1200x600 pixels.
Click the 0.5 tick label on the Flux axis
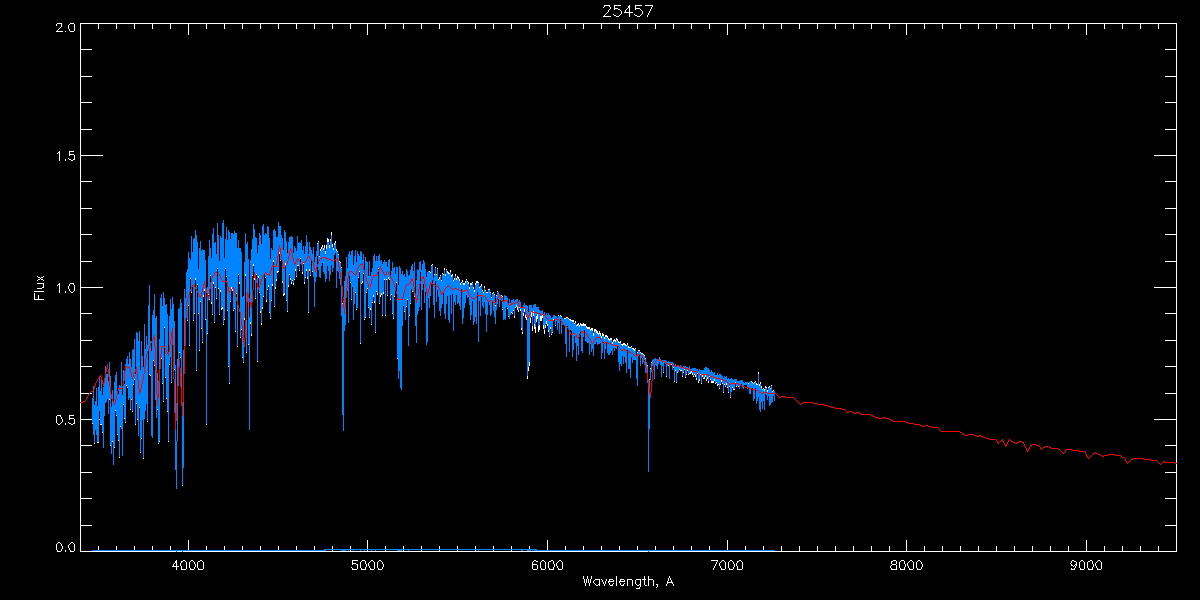65,419
